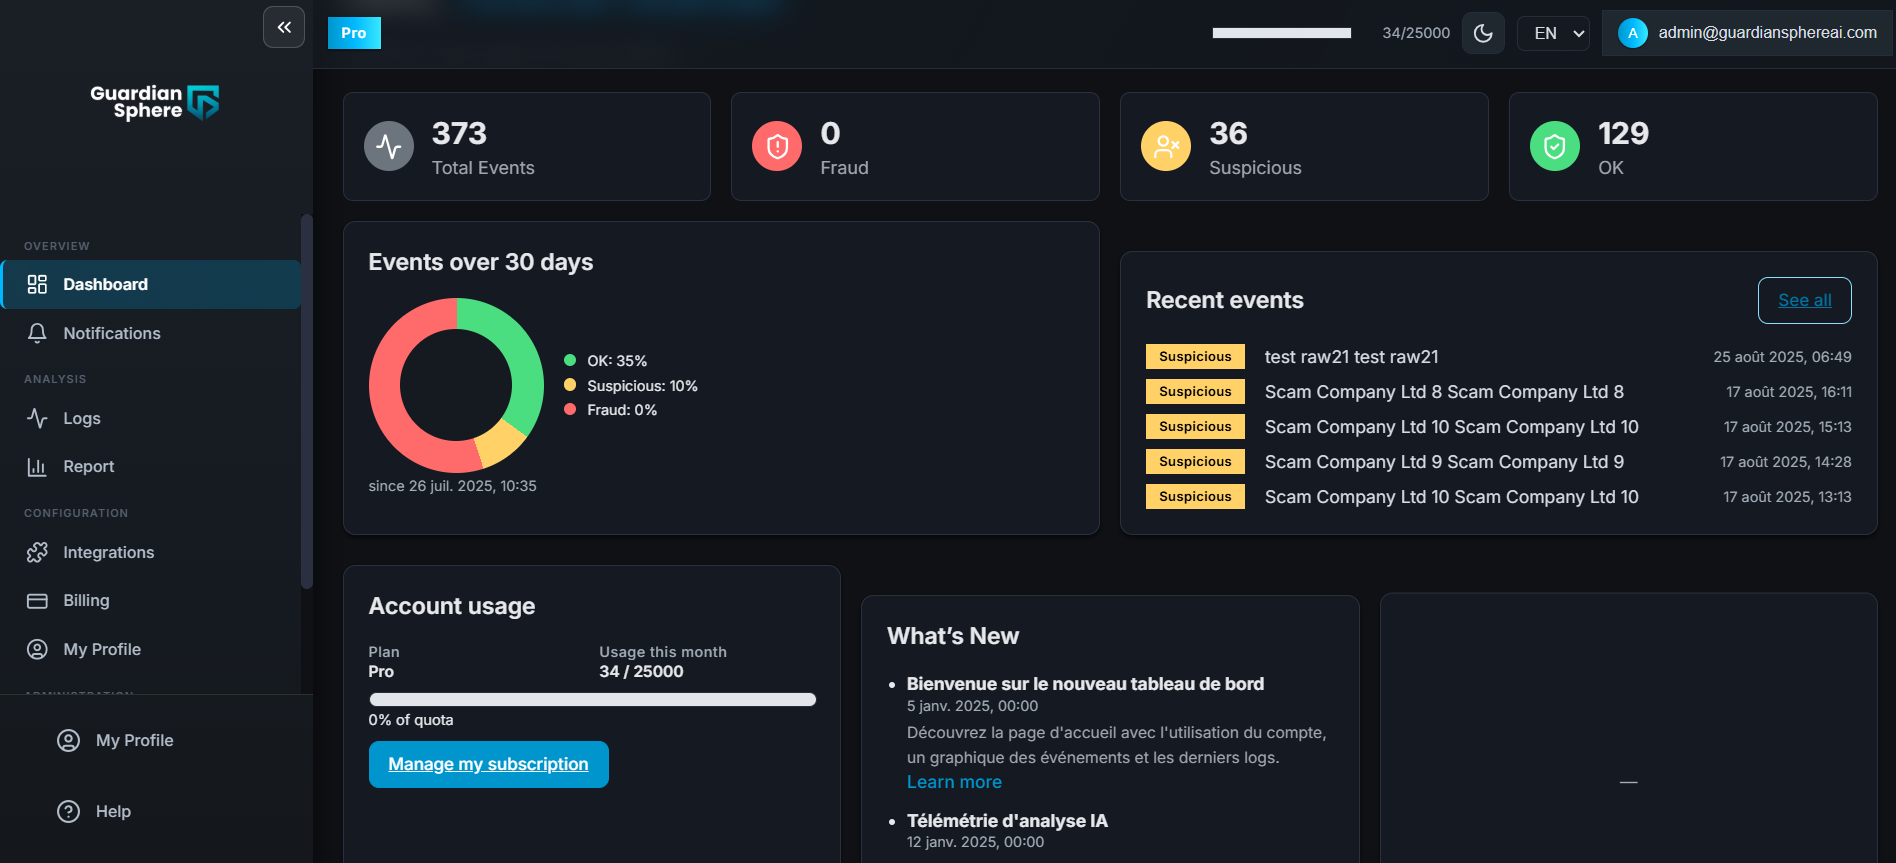Click the yellow Suspicious user icon
This screenshot has height=863, width=1896.
[x=1166, y=147]
